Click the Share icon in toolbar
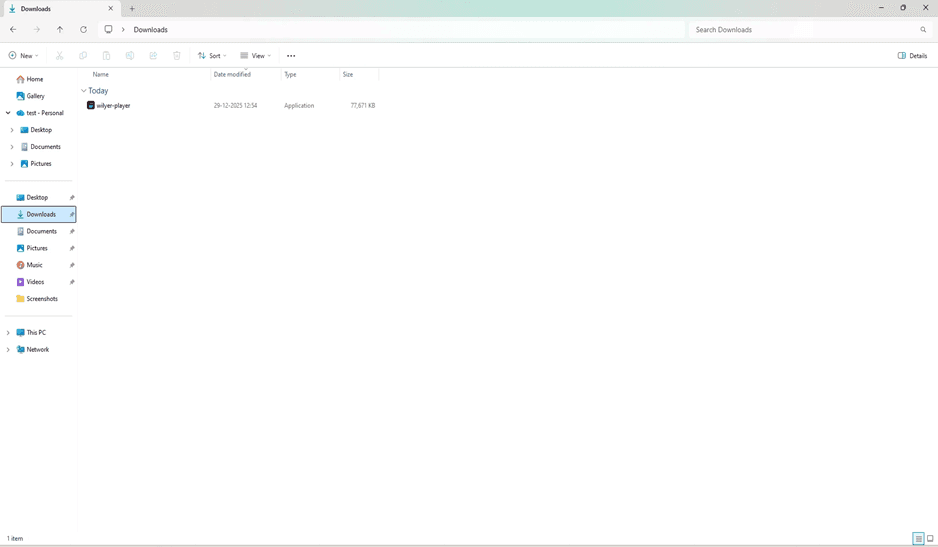 point(153,56)
